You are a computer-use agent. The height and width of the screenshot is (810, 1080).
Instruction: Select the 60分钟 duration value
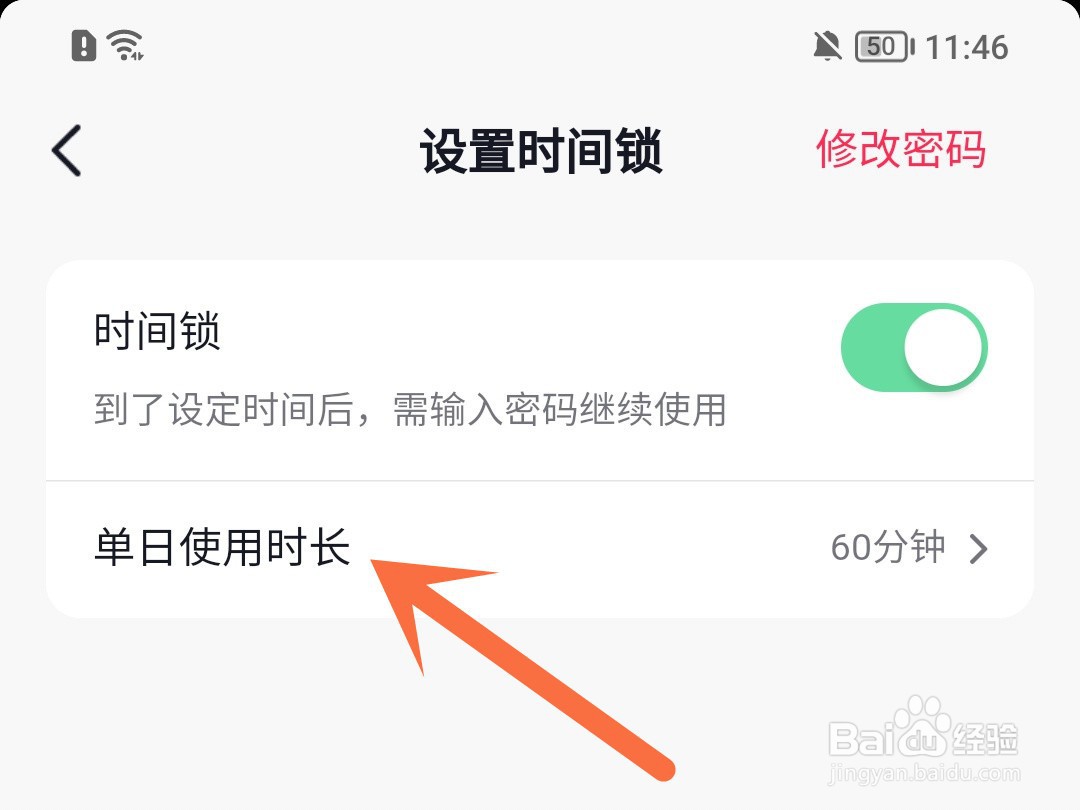point(887,548)
